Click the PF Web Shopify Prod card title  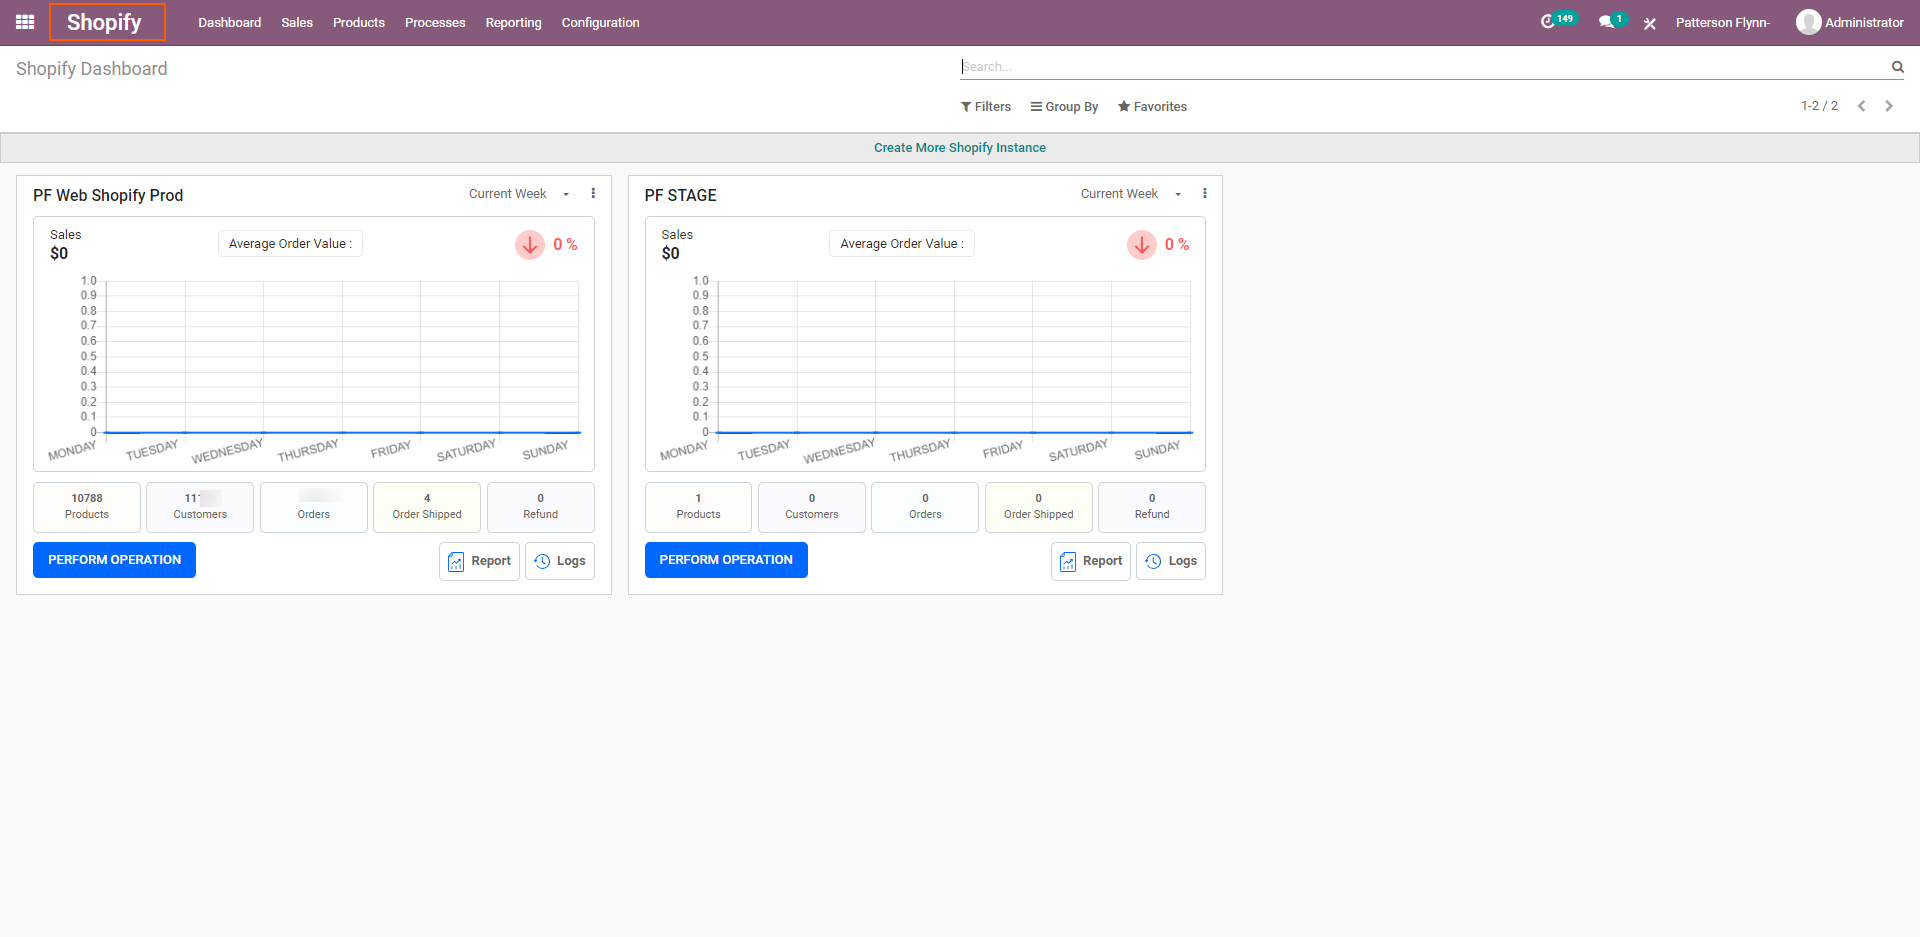tap(108, 195)
